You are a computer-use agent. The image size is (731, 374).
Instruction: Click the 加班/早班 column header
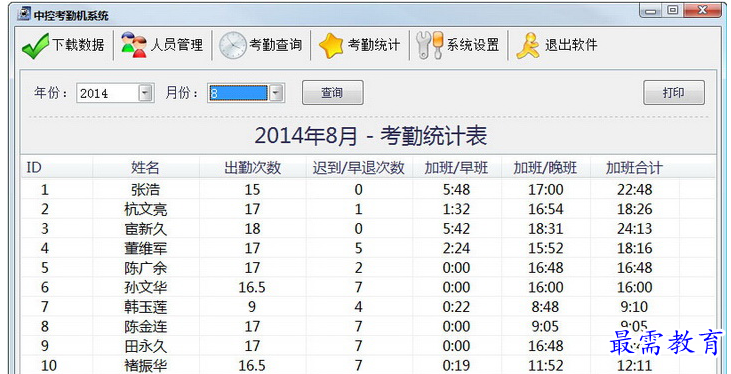(x=456, y=167)
